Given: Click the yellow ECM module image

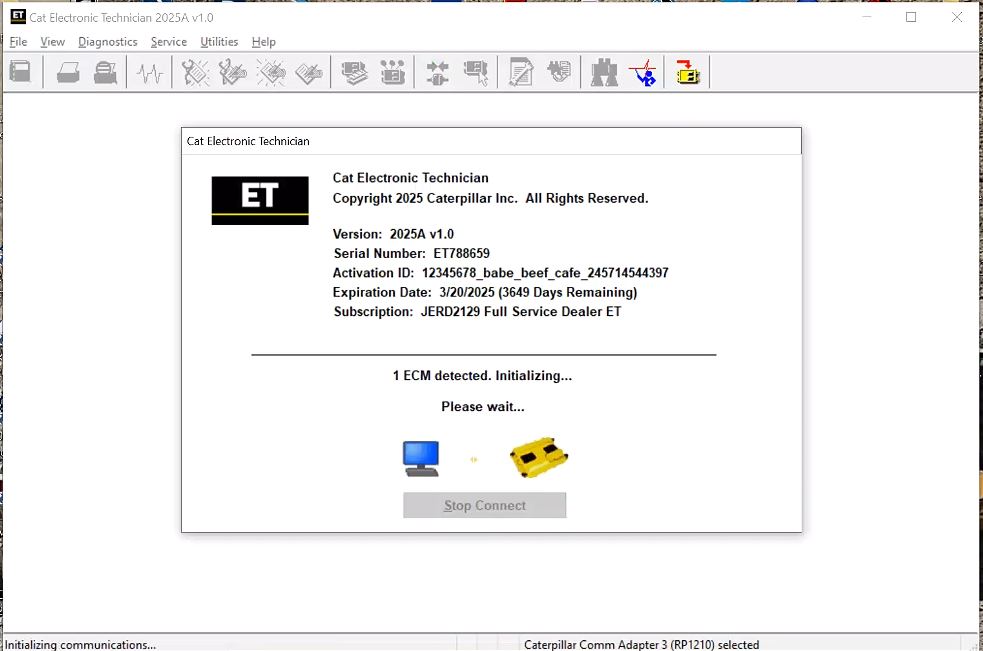Looking at the screenshot, I should click(539, 457).
